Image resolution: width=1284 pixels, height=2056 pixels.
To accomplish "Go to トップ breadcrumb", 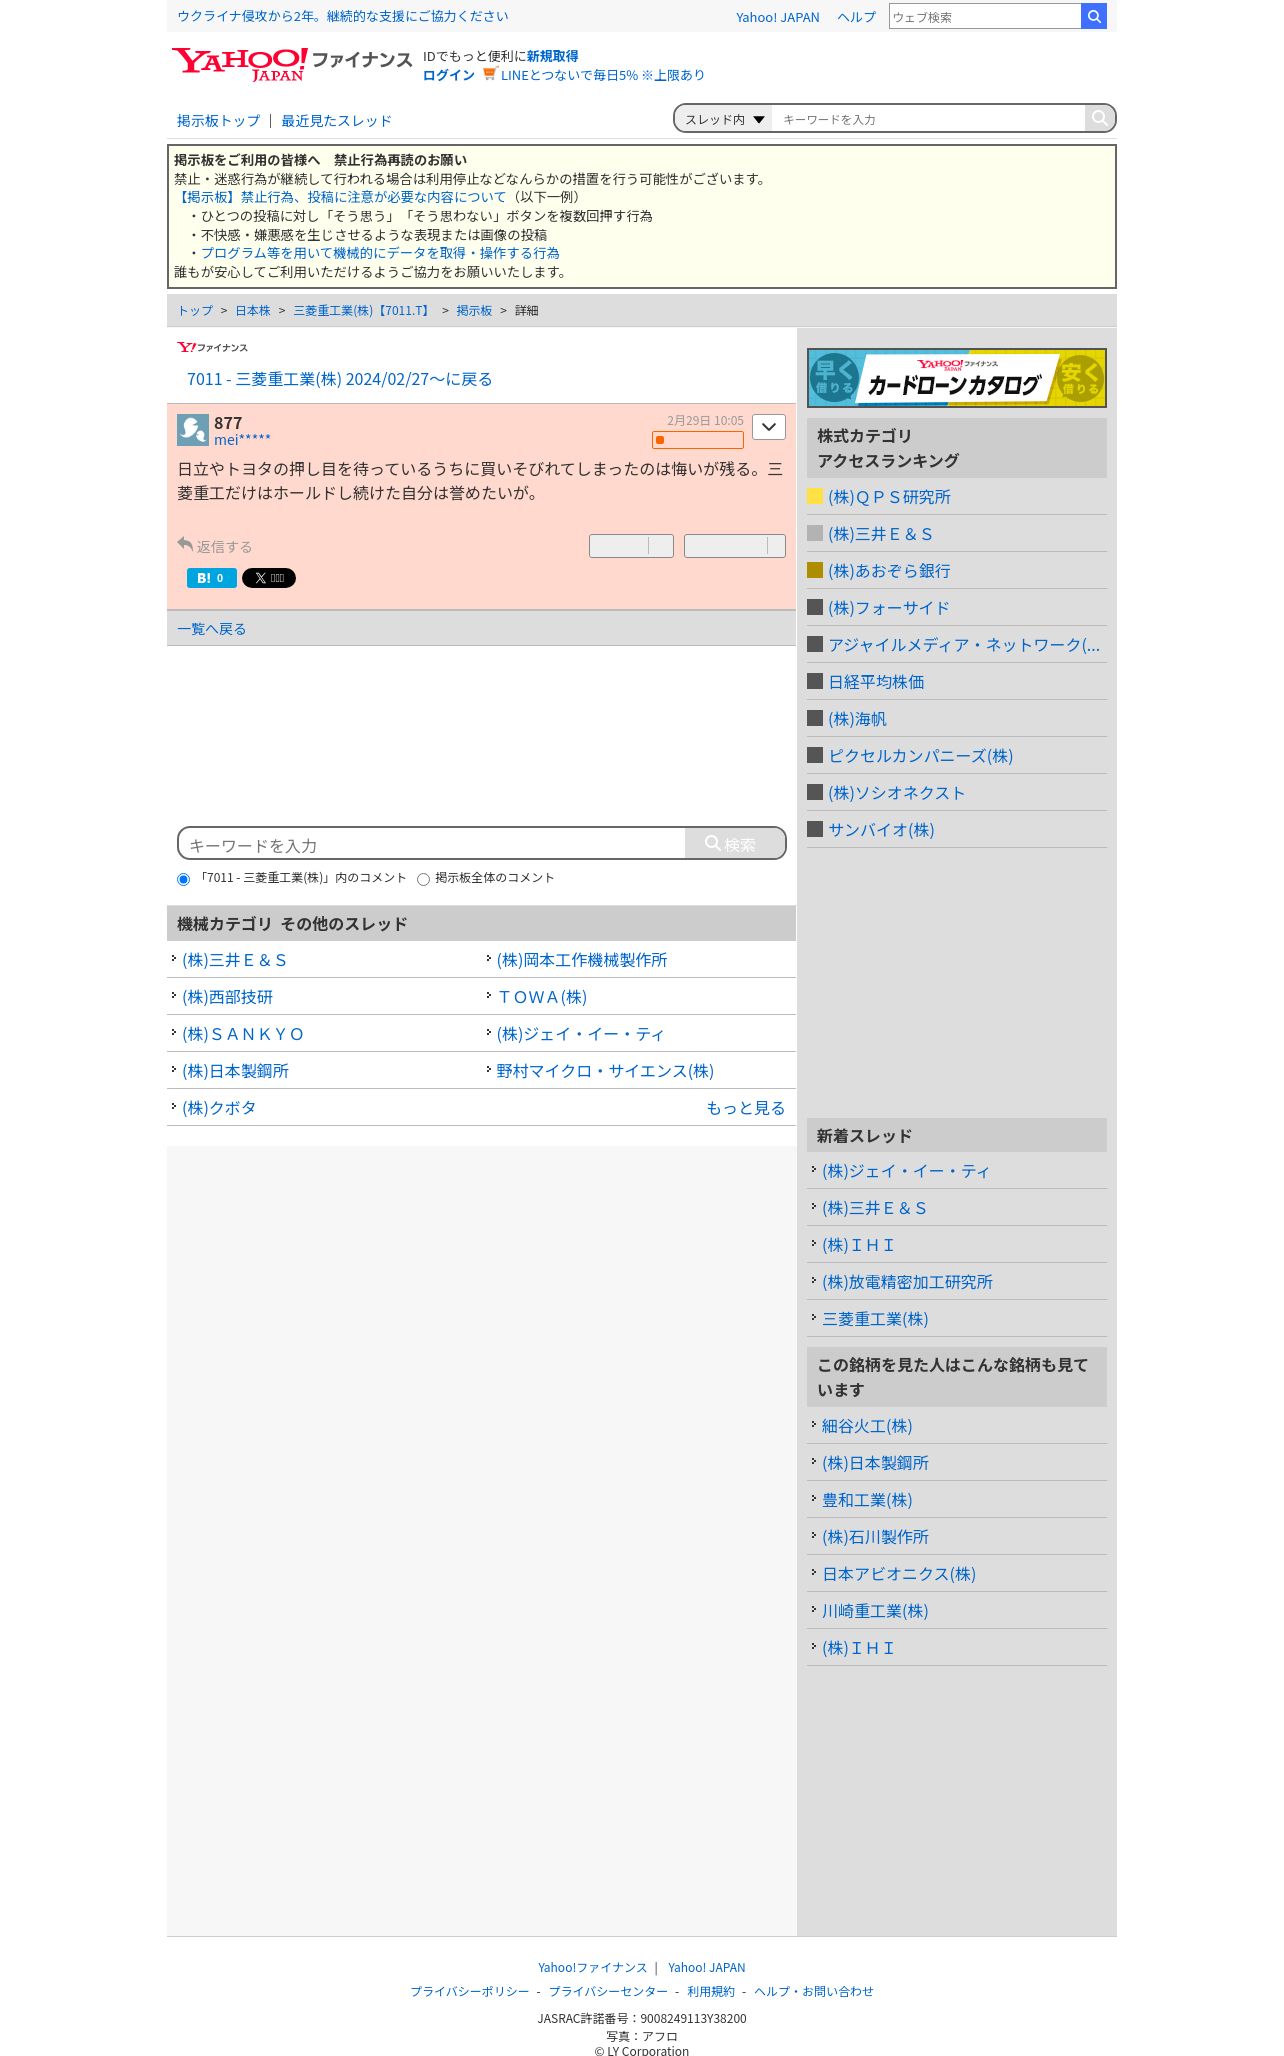I will 195,311.
